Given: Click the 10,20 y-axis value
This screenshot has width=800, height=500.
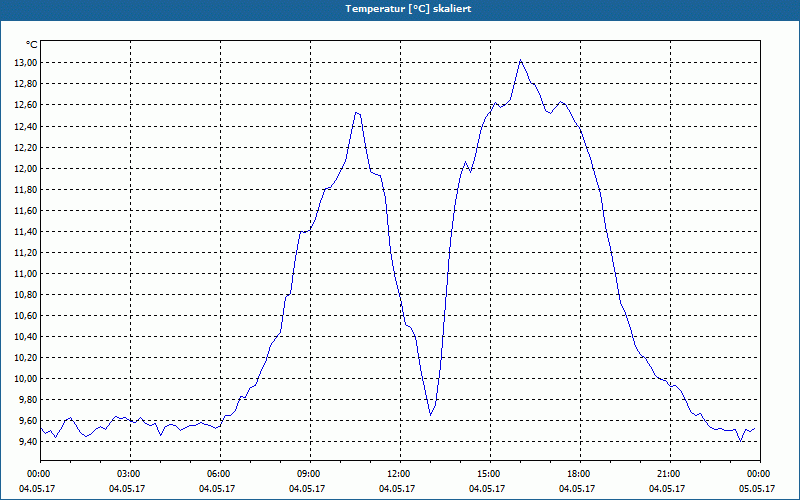Looking at the screenshot, I should coord(27,357).
